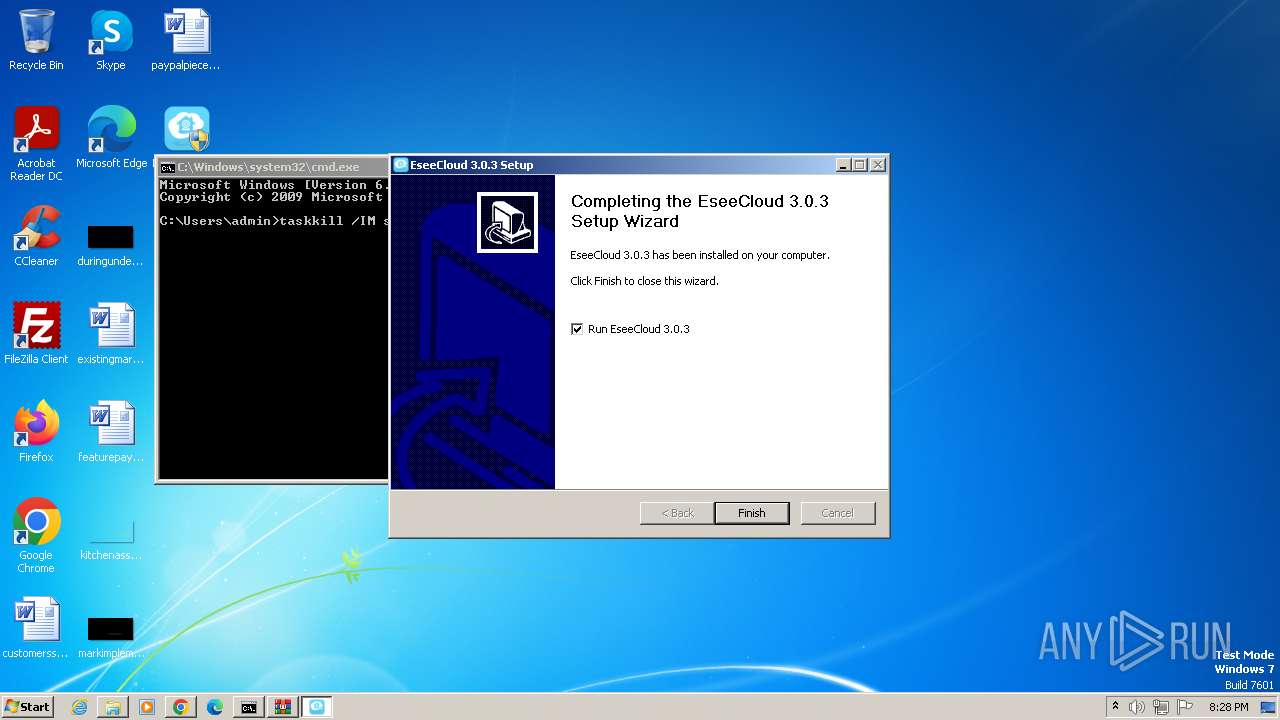Click EseeCloud icon in setup title bar
The width and height of the screenshot is (1280, 720).
[x=401, y=165]
